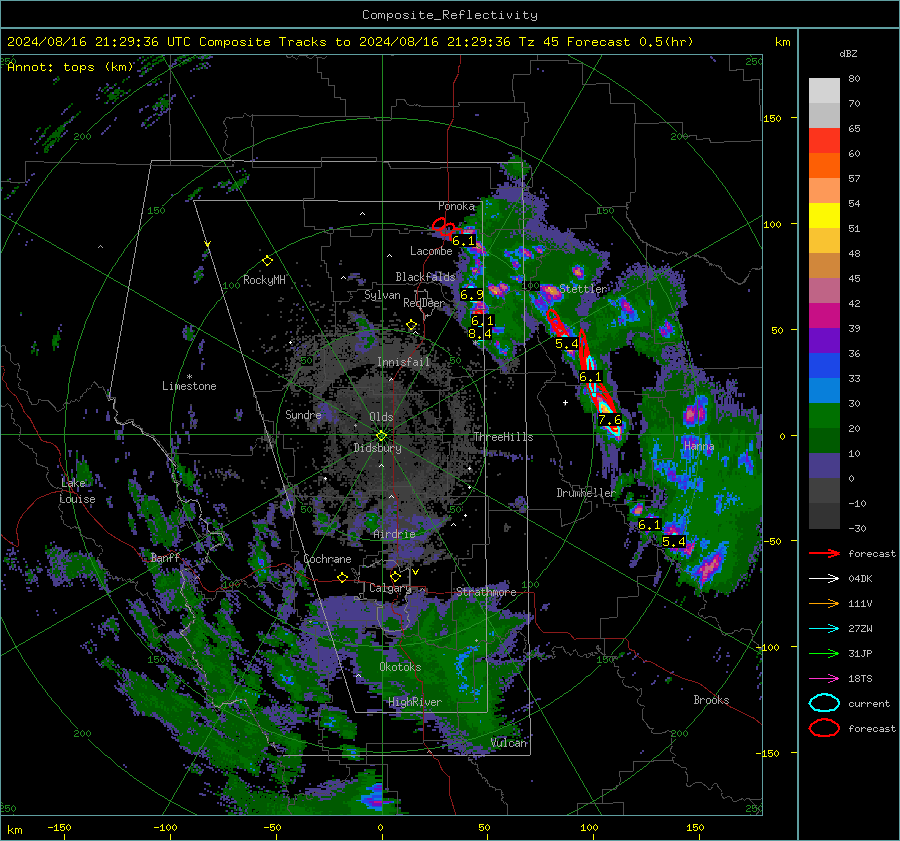
Task: Click the green swatch between 30 and 20 dBZ
Action: 824,416
